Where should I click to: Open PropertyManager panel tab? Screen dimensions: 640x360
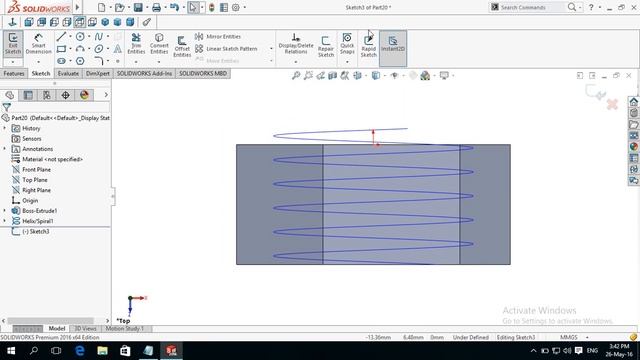[28, 95]
